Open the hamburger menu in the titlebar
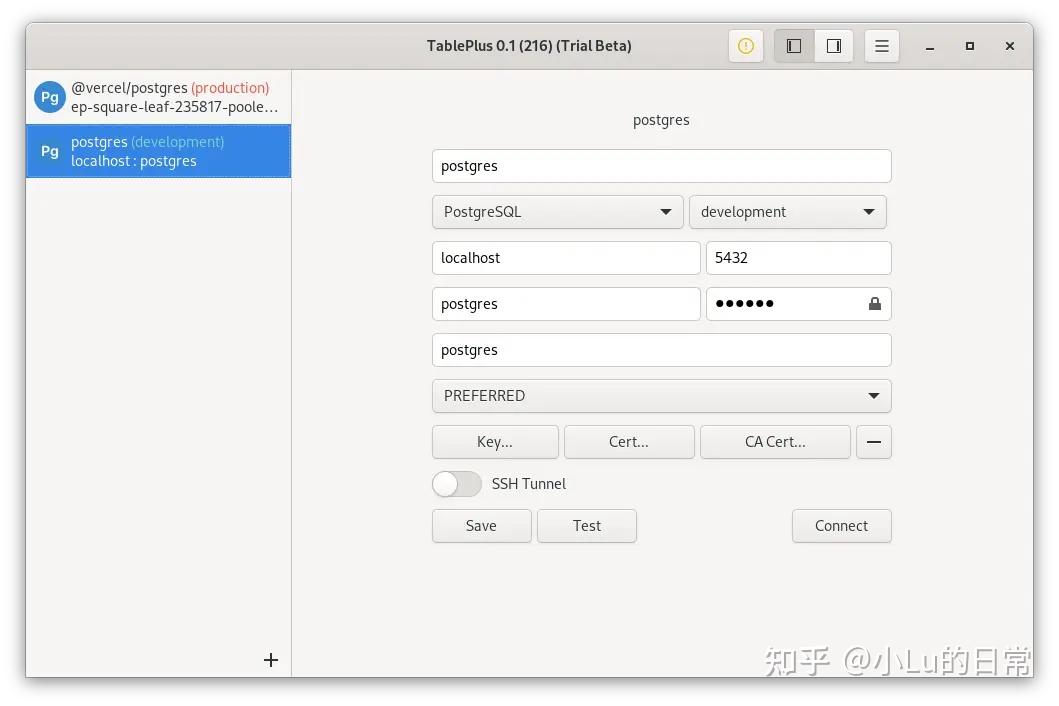This screenshot has height=706, width=1059. pos(881,45)
